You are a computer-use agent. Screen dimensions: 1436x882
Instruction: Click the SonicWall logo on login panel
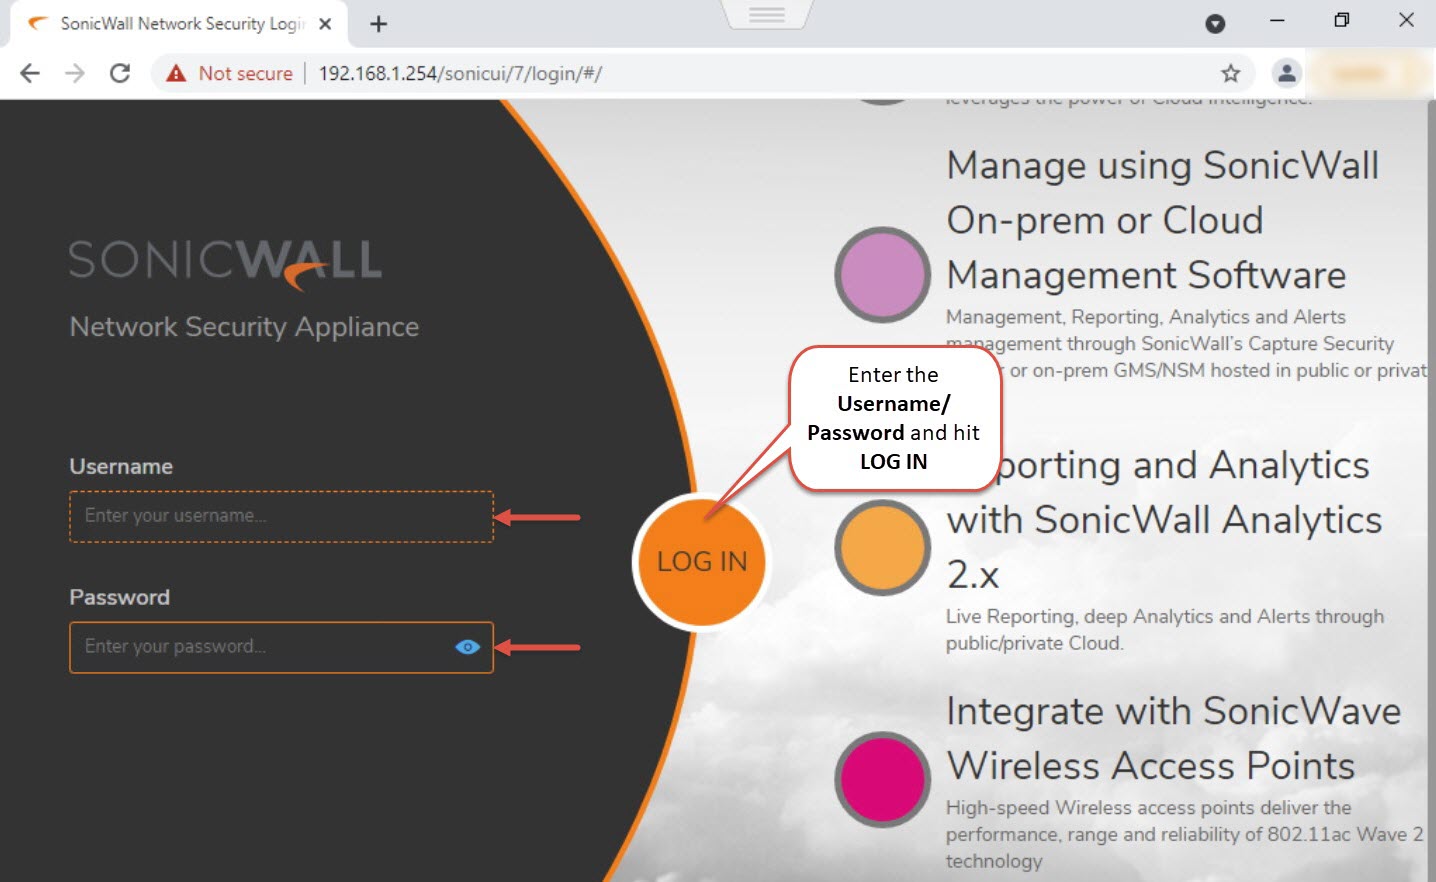pos(225,262)
